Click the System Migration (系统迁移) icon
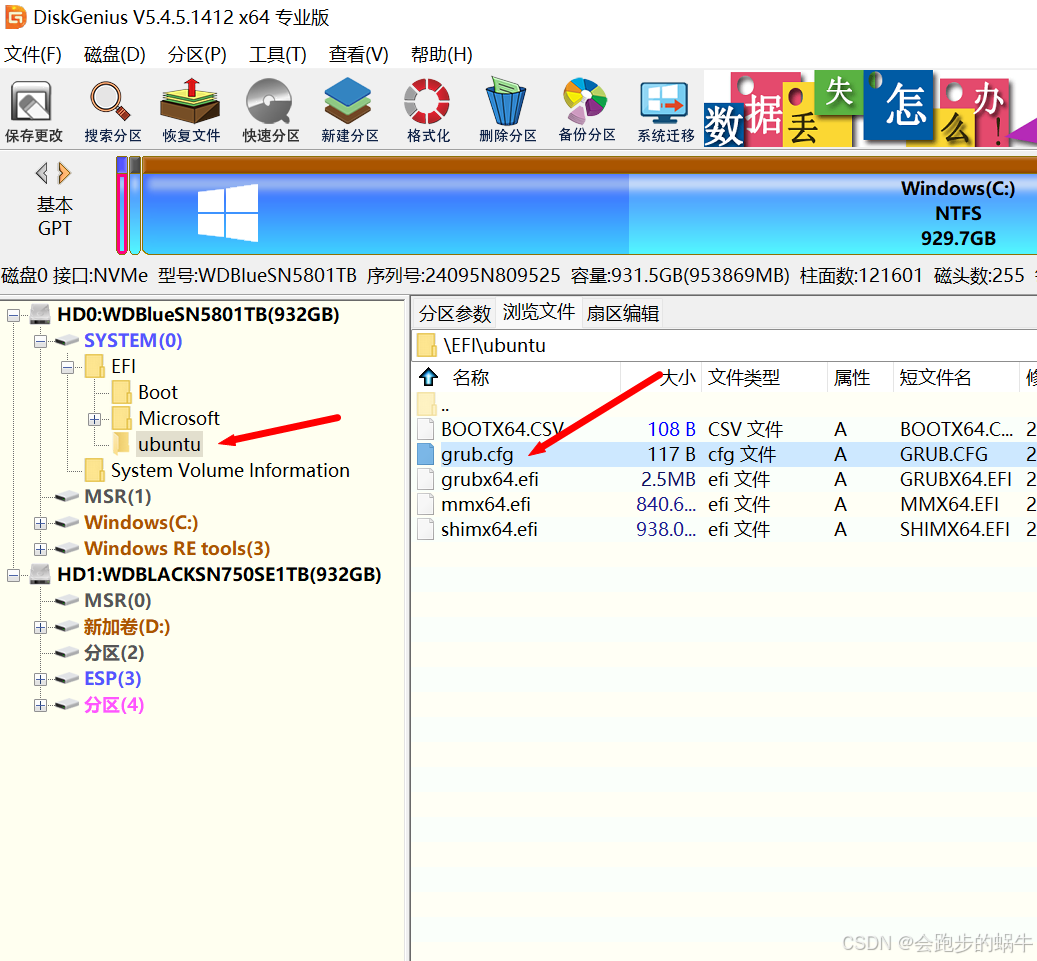1037x961 pixels. click(x=665, y=110)
